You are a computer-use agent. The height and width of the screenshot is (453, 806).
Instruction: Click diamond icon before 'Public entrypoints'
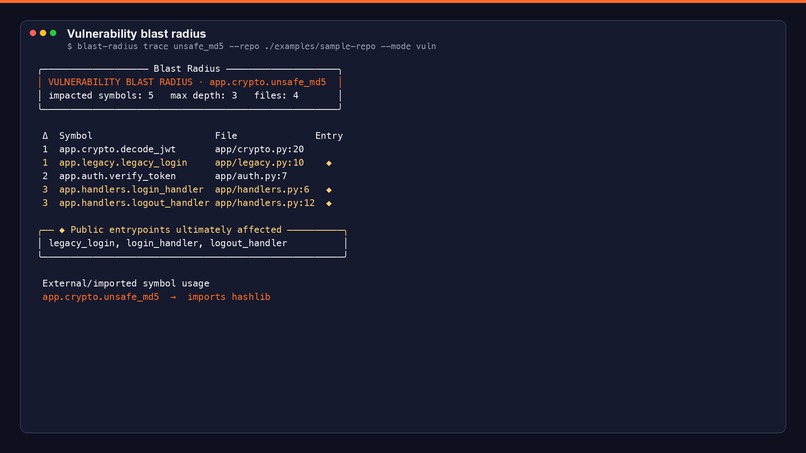click(62, 230)
